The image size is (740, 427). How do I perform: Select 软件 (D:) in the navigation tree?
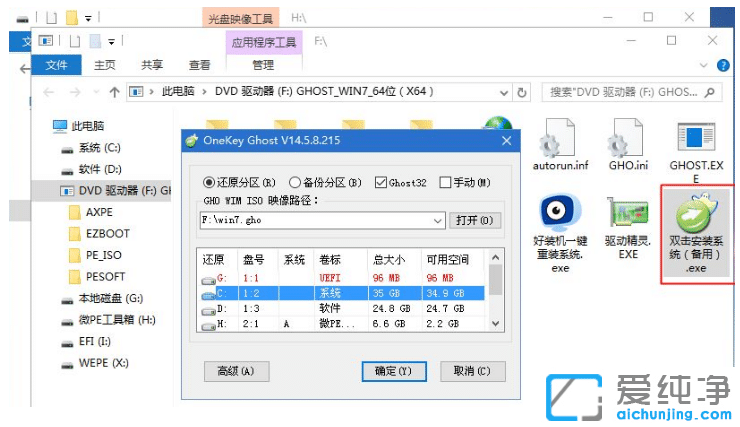click(x=100, y=169)
